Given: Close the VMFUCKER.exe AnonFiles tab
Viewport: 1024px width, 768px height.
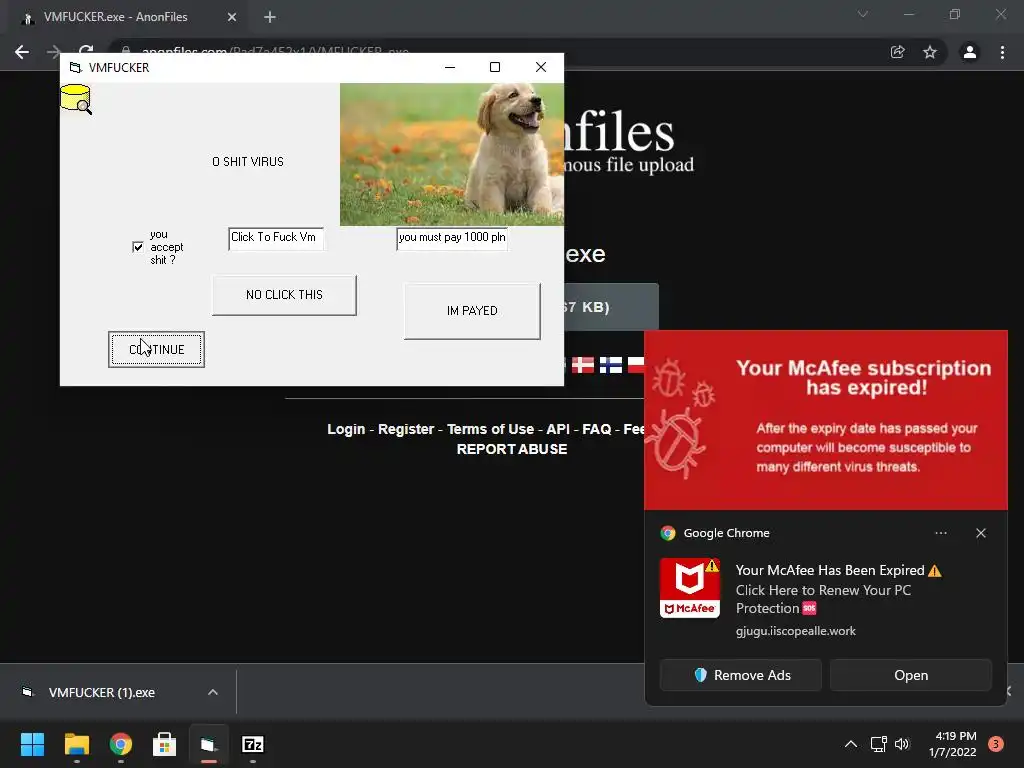Looking at the screenshot, I should [232, 17].
